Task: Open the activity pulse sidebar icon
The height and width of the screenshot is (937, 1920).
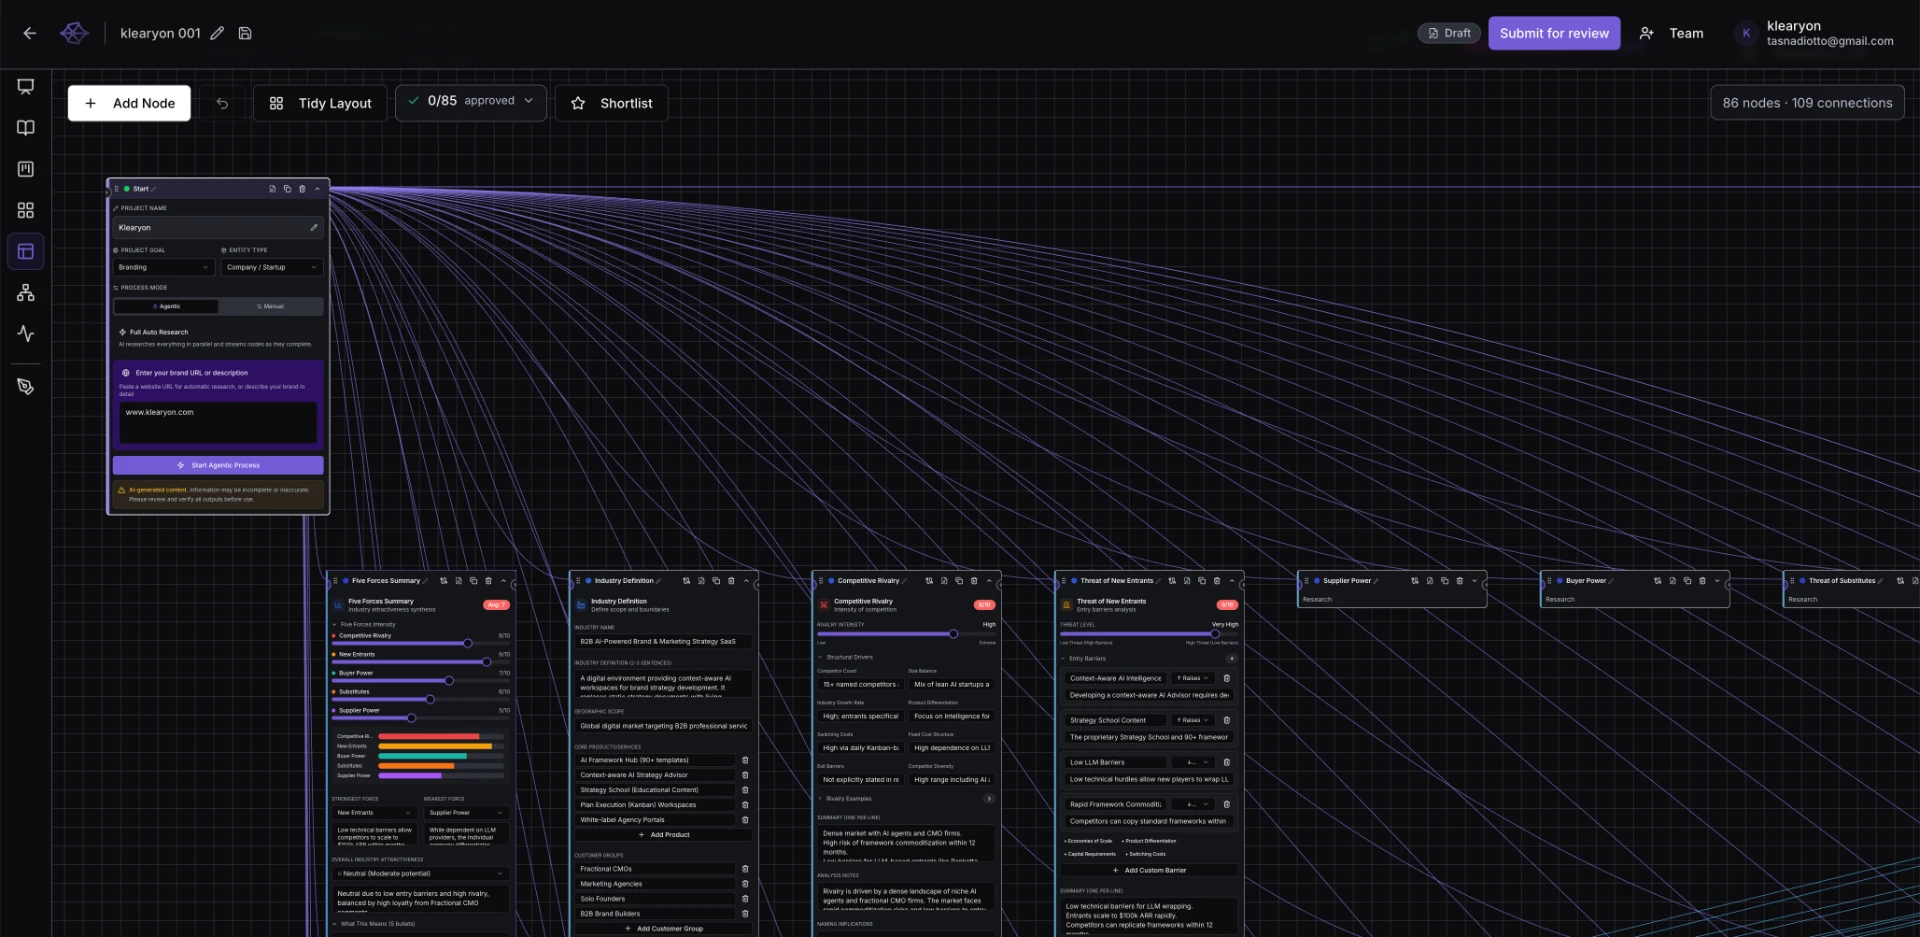Action: pyautogui.click(x=26, y=334)
